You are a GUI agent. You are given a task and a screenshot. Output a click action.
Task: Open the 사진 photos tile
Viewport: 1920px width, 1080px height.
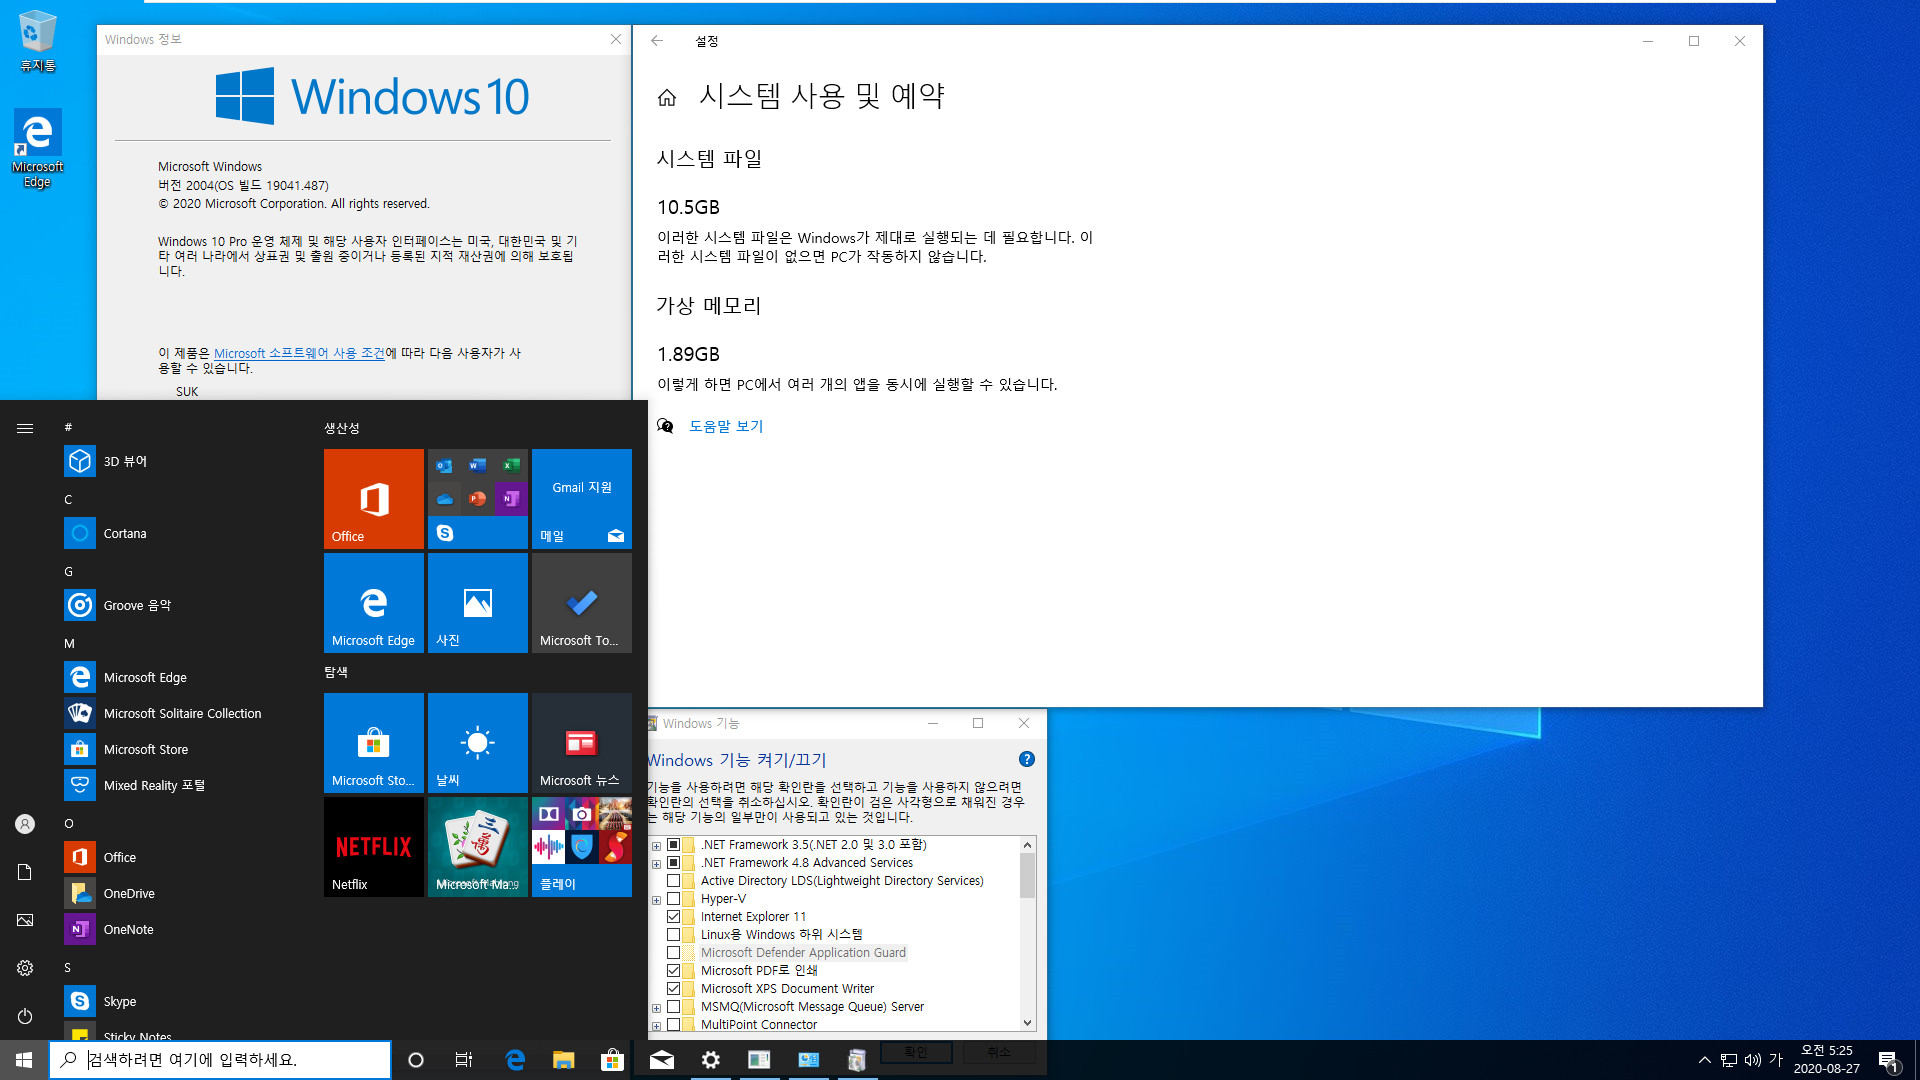pos(478,603)
